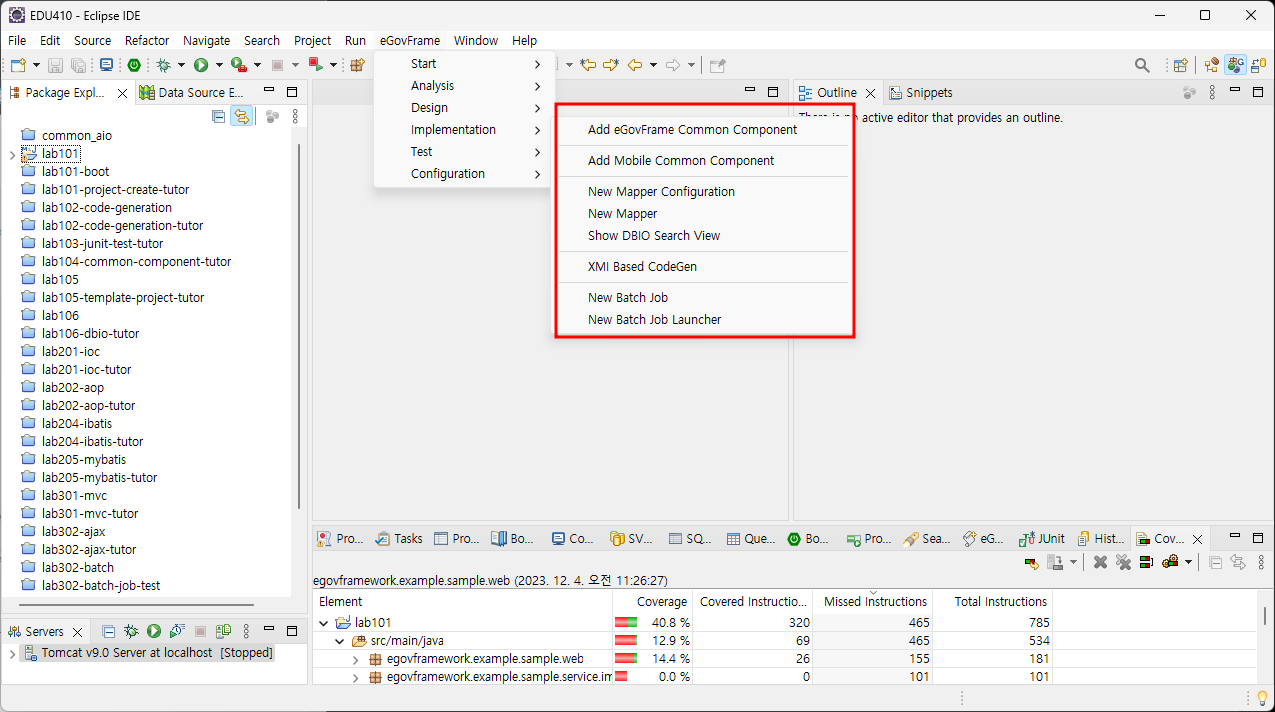Expand Tomcat v9.0 Server node
Viewport: 1275px width, 712px height.
click(x=11, y=653)
